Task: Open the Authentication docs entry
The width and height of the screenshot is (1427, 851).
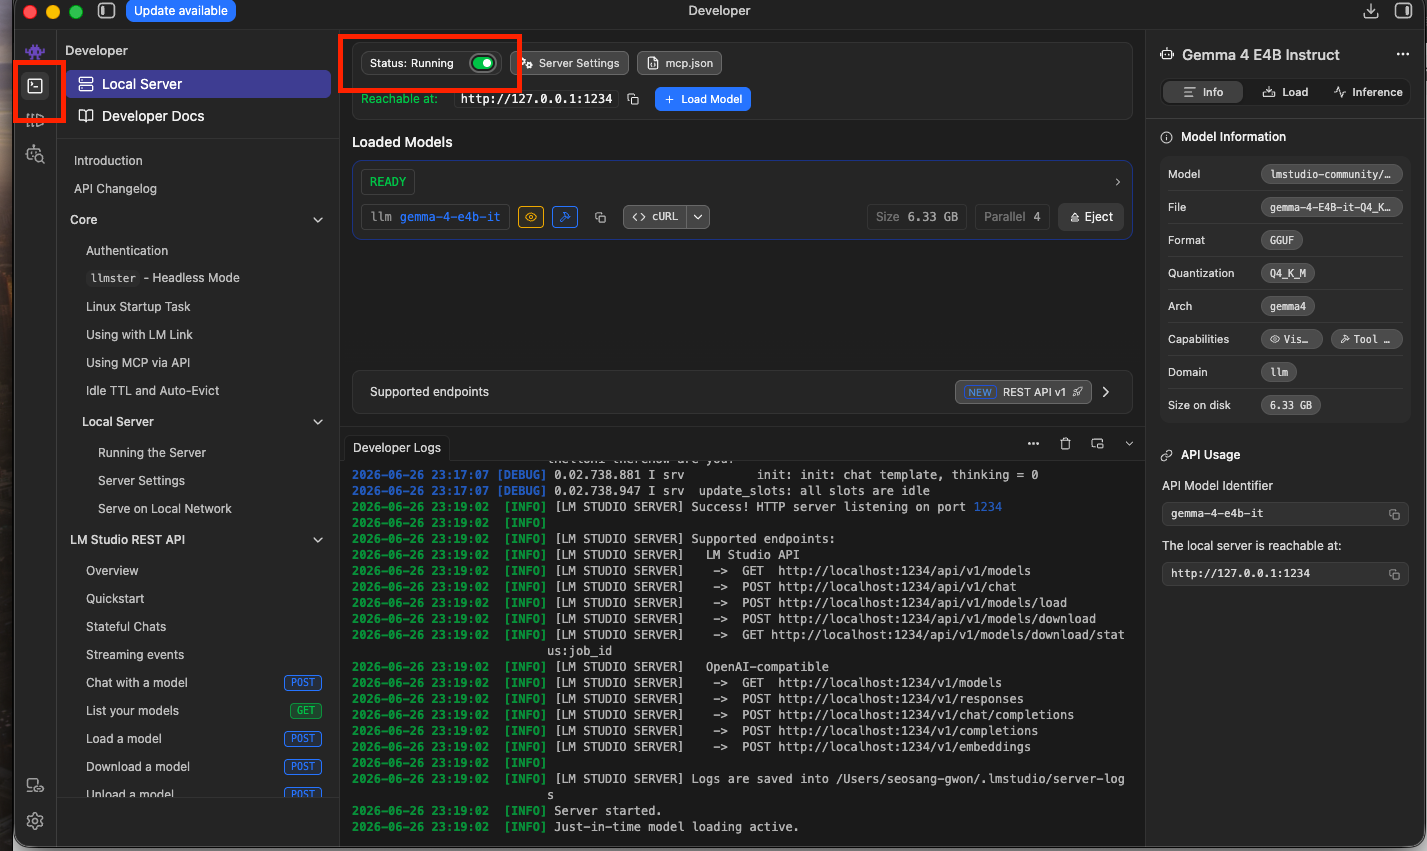Action: point(127,251)
